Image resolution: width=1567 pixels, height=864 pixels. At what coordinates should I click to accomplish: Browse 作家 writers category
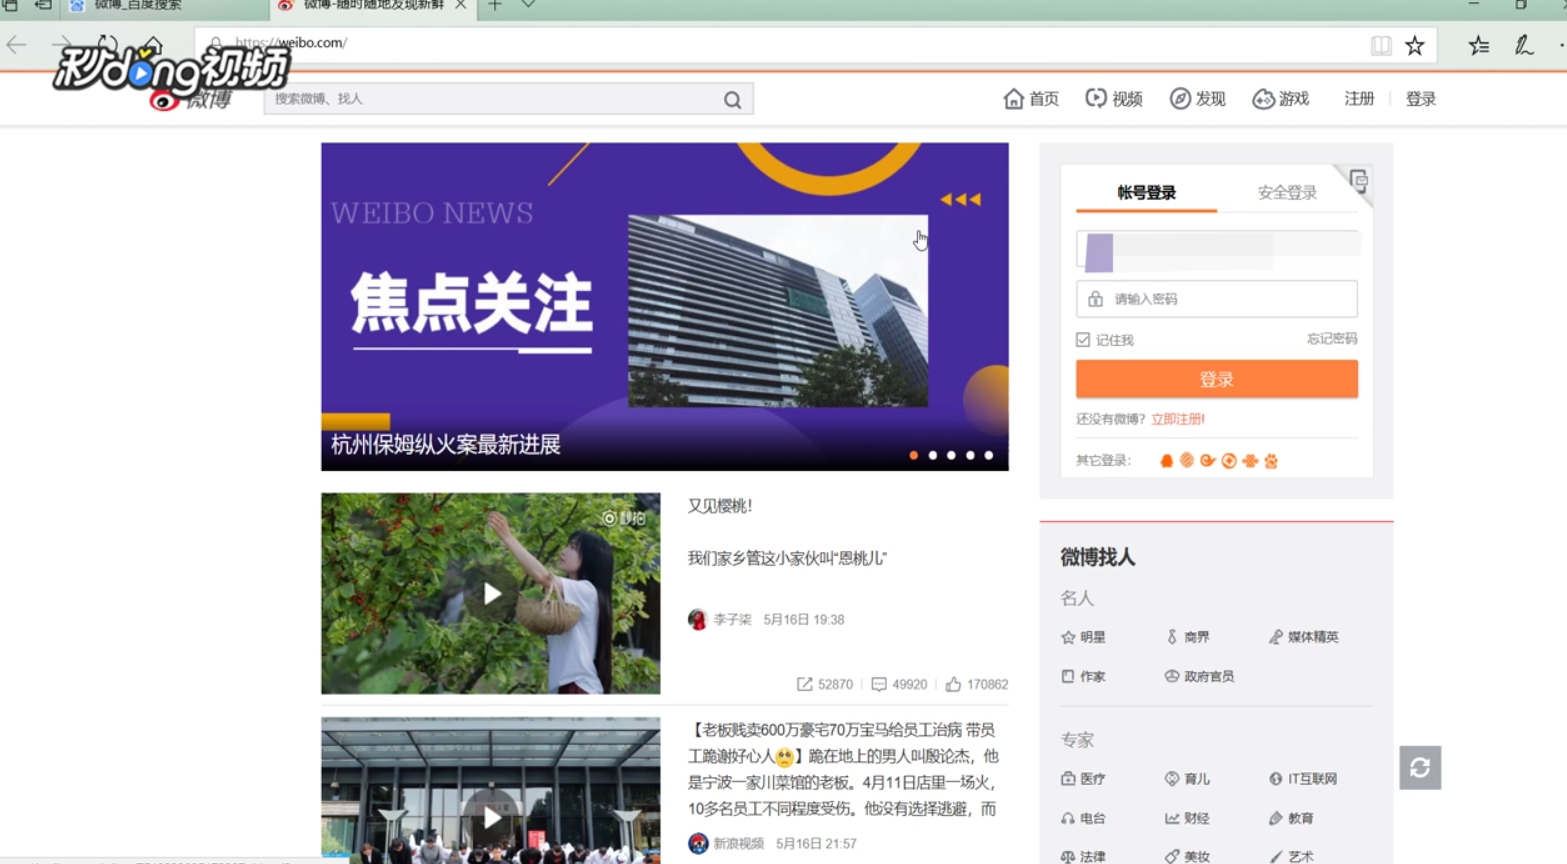(x=1083, y=676)
